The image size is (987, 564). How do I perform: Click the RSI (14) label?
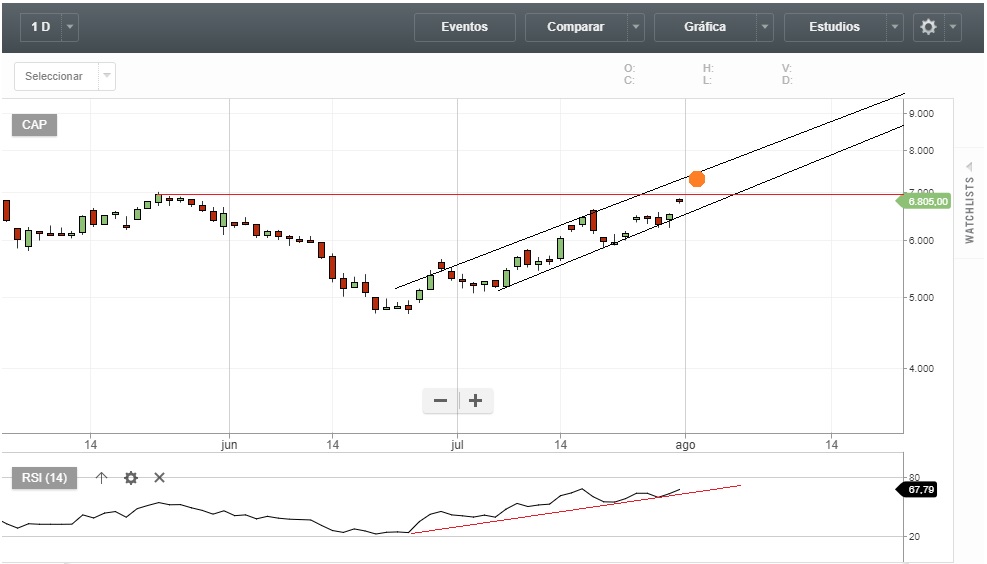point(44,478)
